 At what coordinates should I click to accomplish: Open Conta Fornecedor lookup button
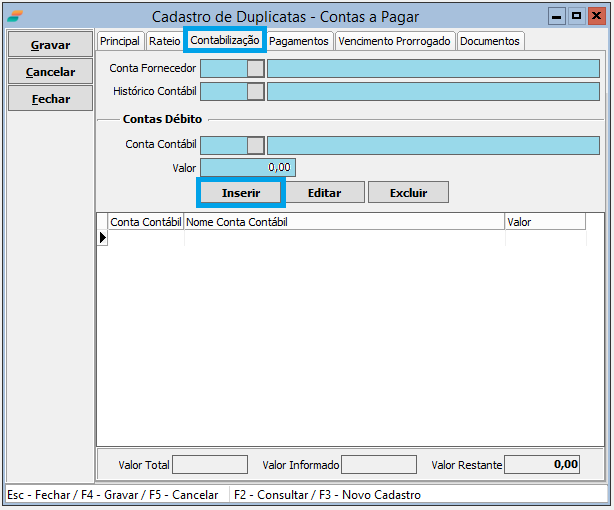pos(256,68)
